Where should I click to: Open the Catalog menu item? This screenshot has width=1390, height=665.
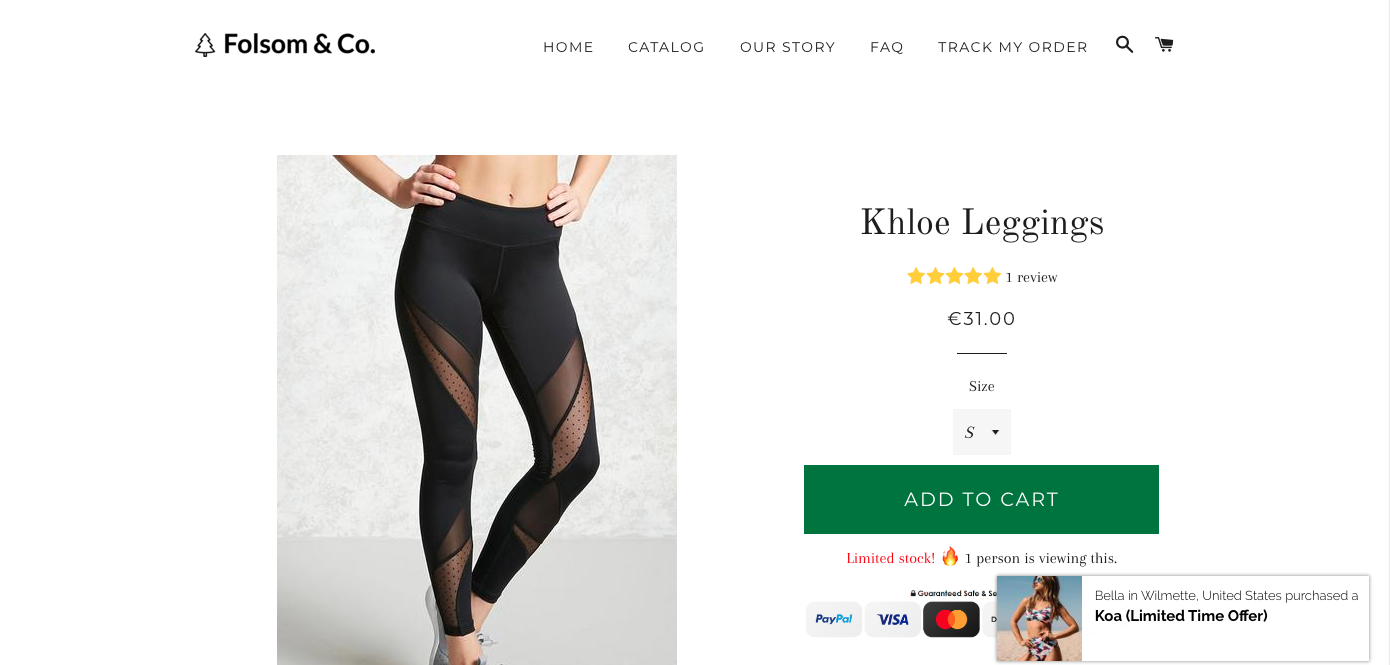(666, 47)
